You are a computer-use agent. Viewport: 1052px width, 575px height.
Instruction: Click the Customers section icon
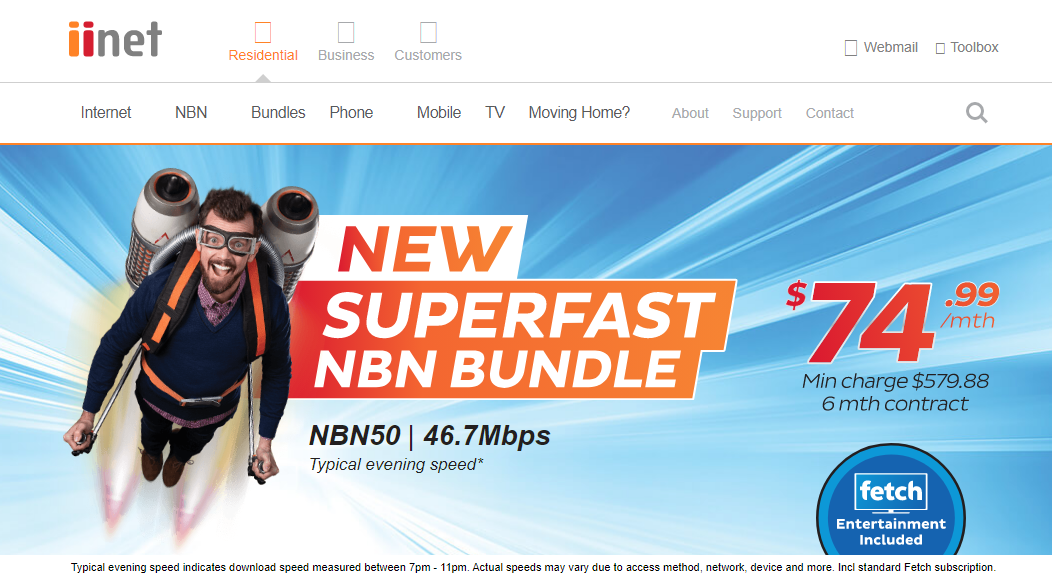[428, 32]
